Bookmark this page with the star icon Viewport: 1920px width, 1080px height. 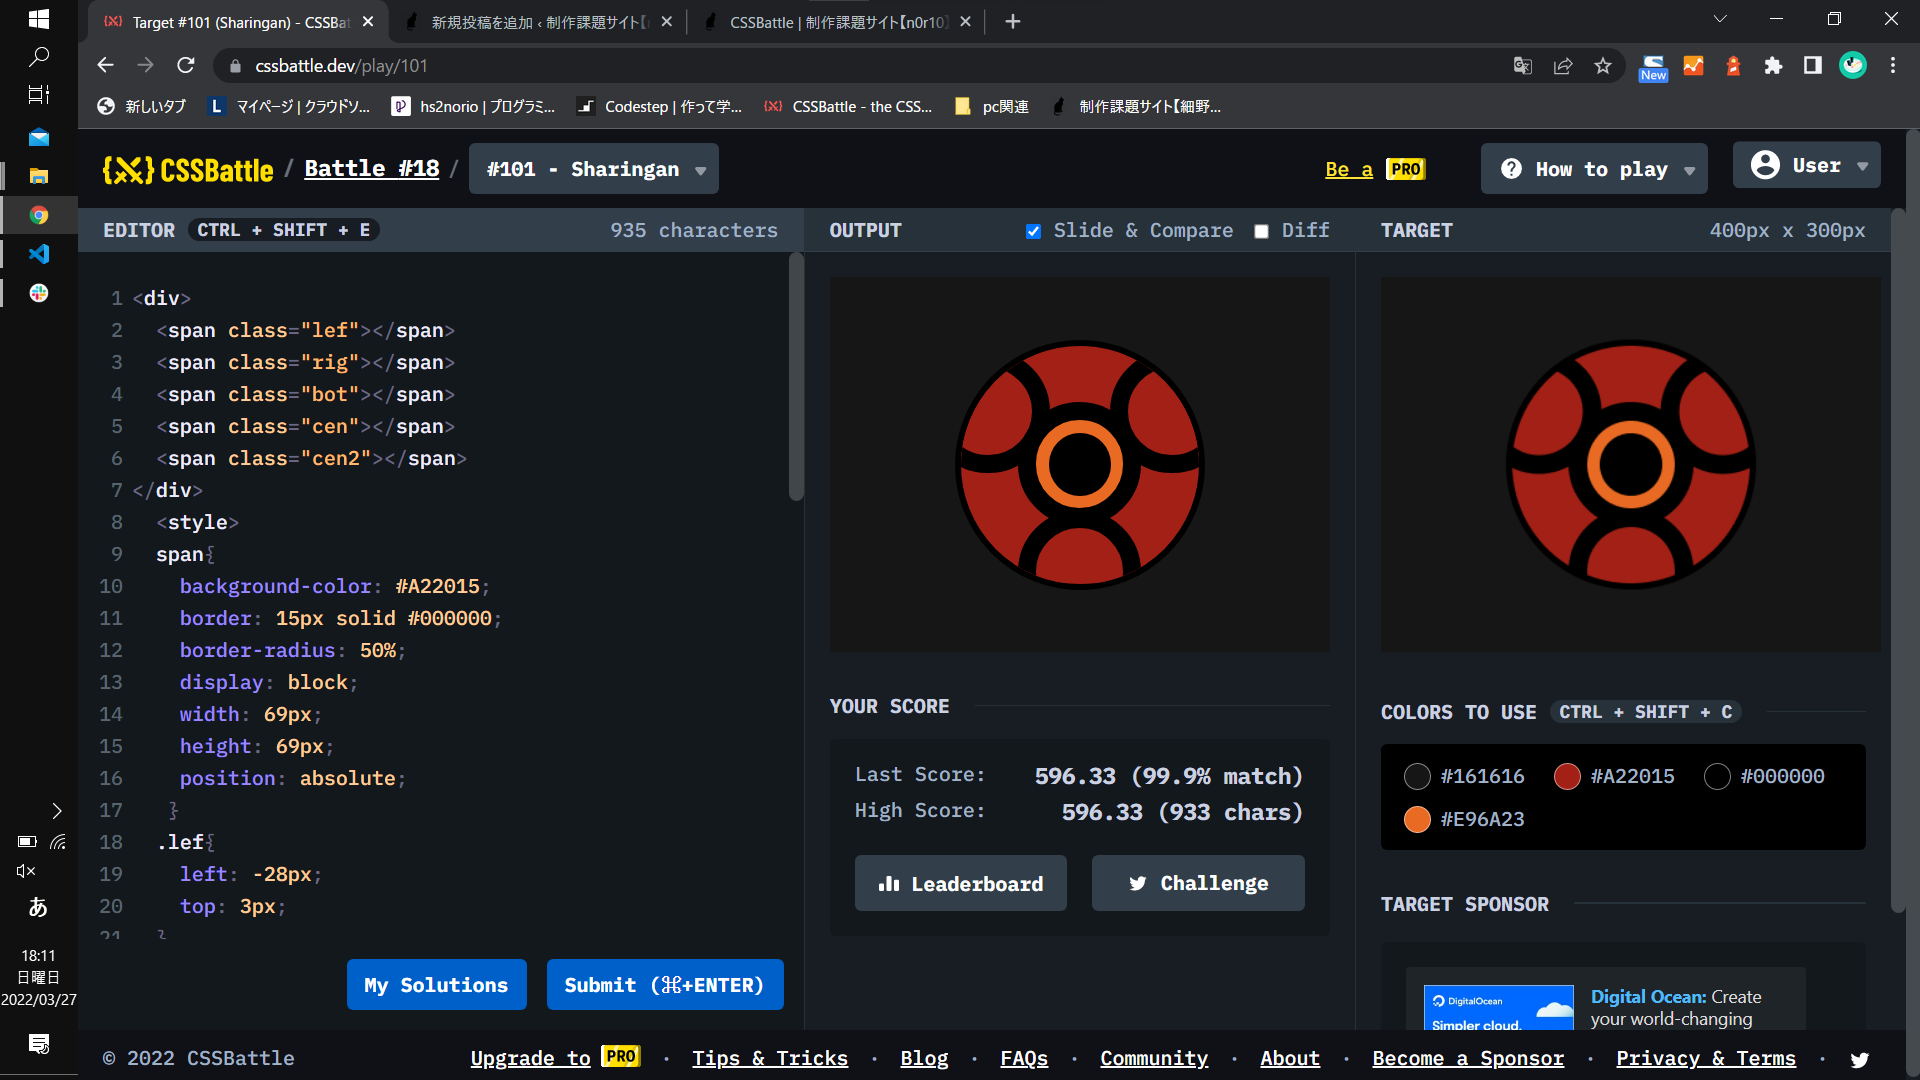[1603, 66]
